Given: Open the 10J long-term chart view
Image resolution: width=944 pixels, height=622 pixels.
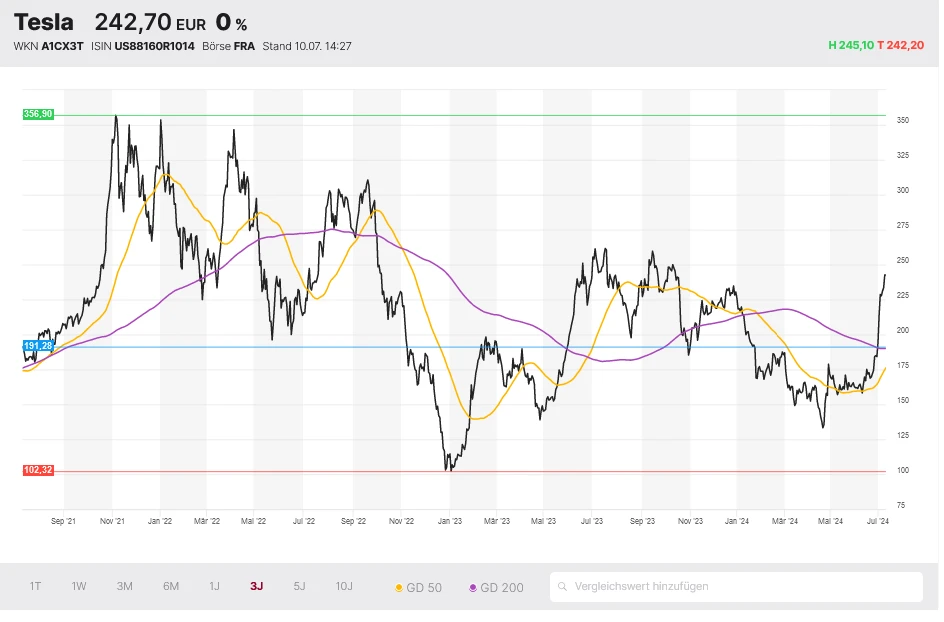Looking at the screenshot, I should (x=344, y=587).
